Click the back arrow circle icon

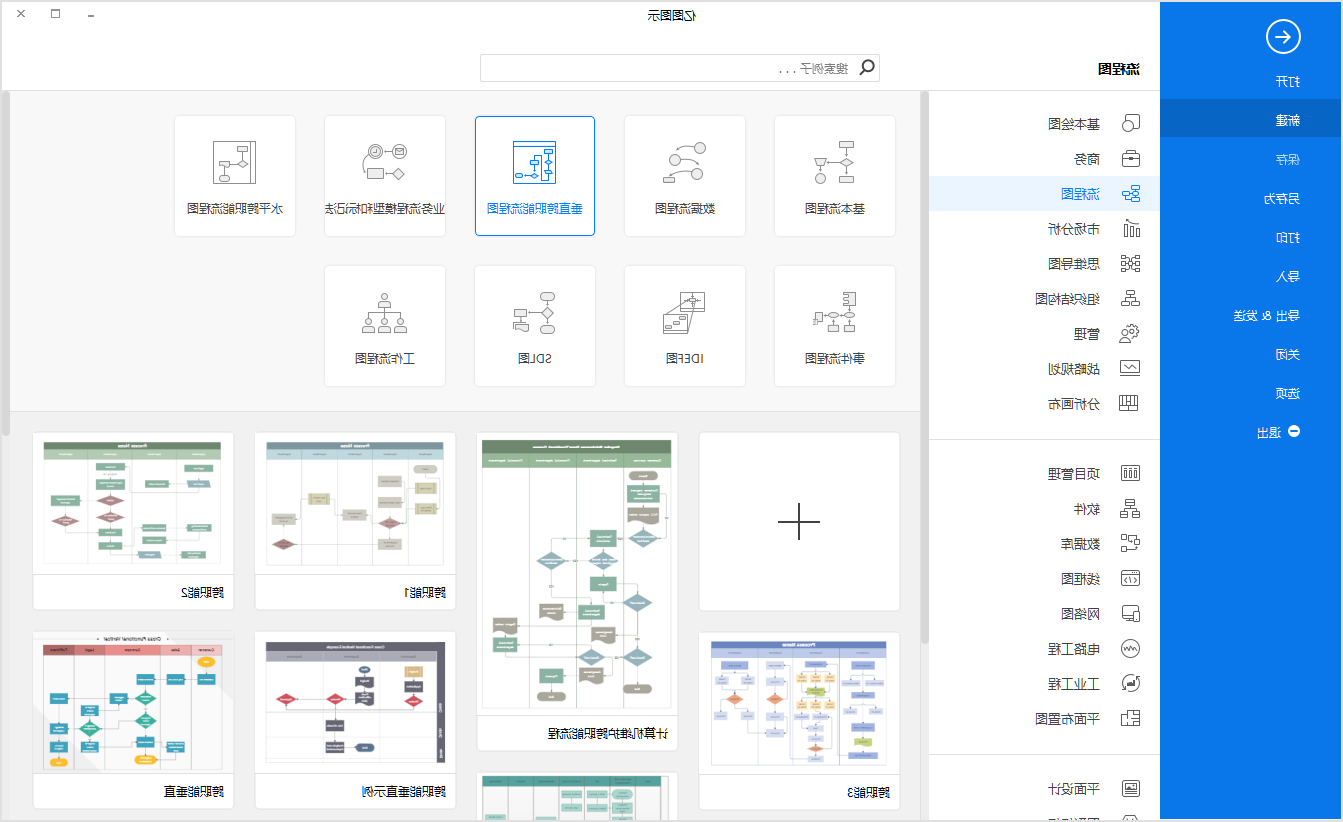[x=1283, y=37]
